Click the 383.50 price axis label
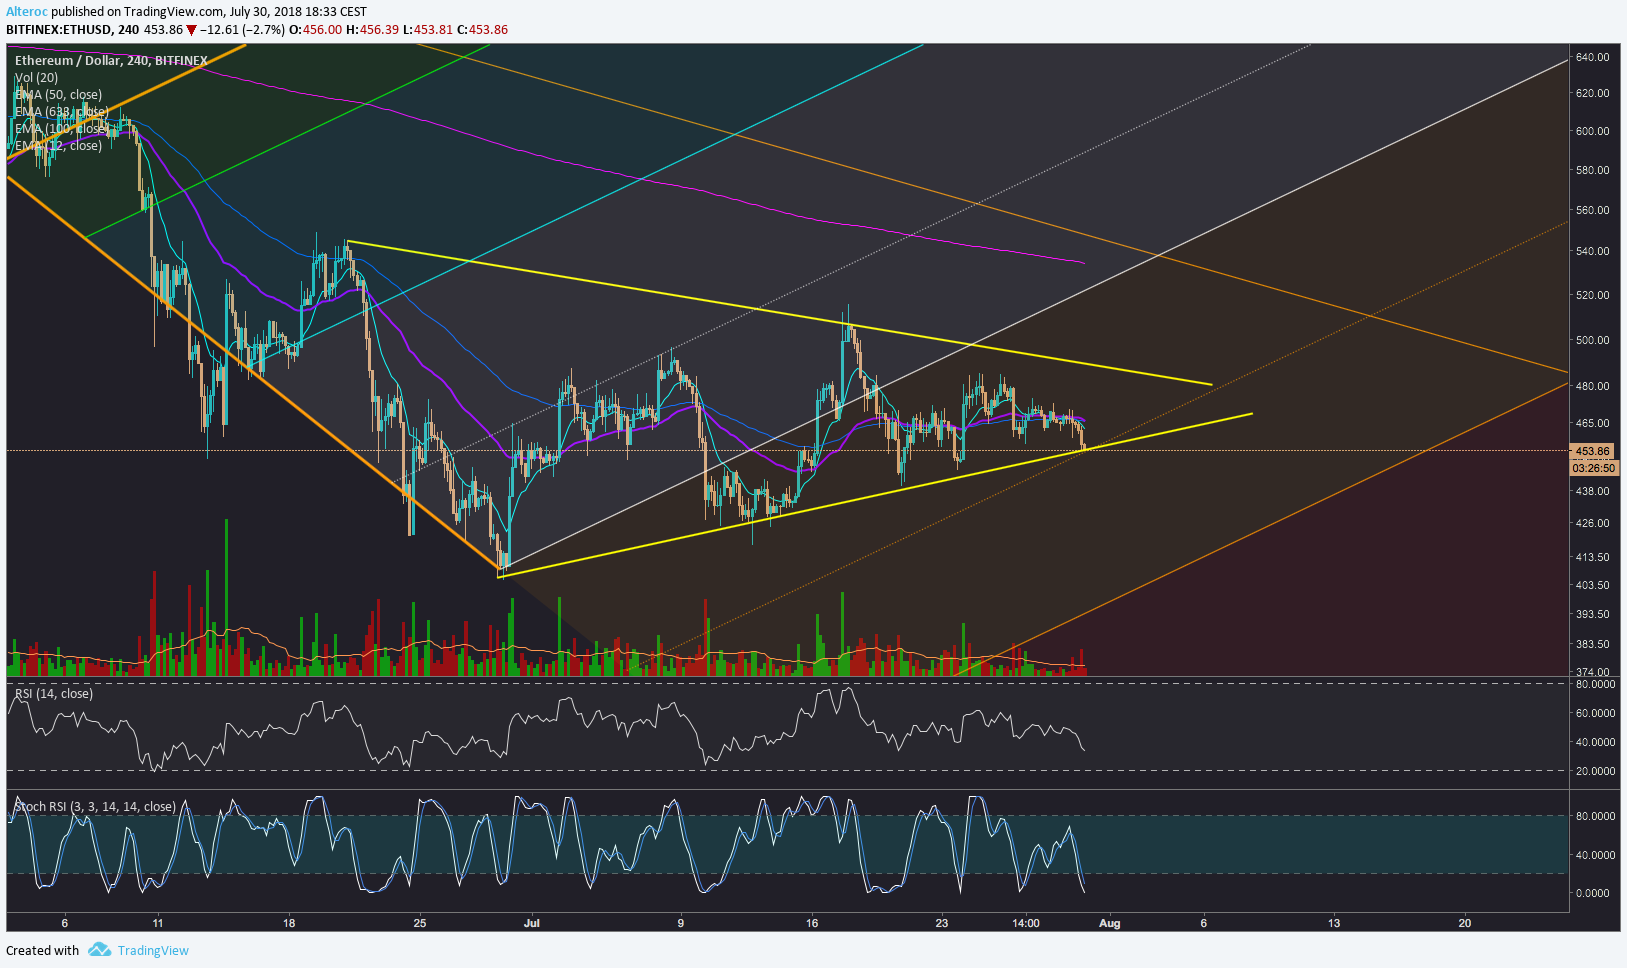Screen dimensions: 1627x968 tap(1592, 644)
